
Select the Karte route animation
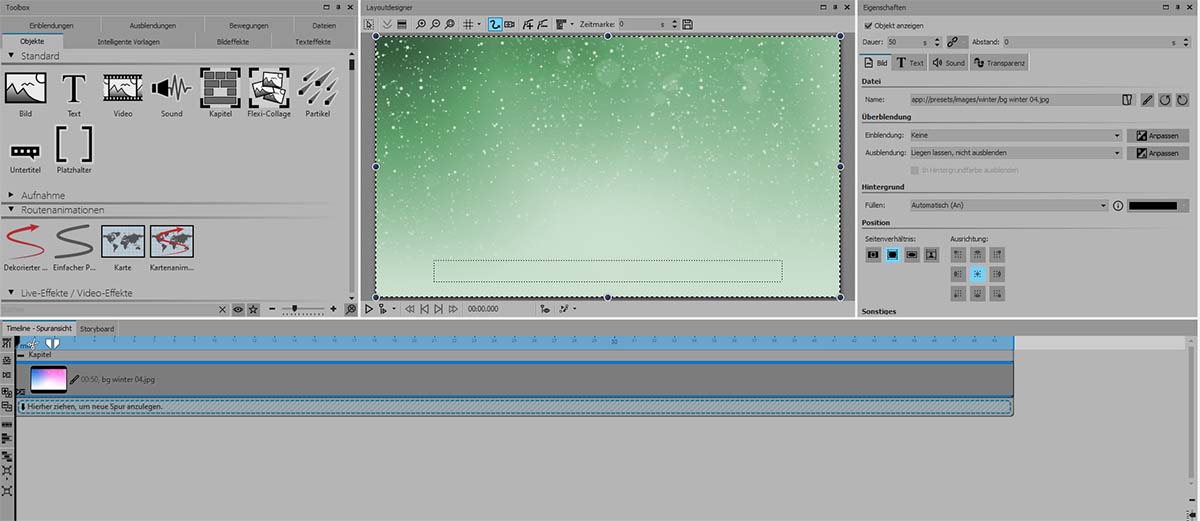coord(122,240)
